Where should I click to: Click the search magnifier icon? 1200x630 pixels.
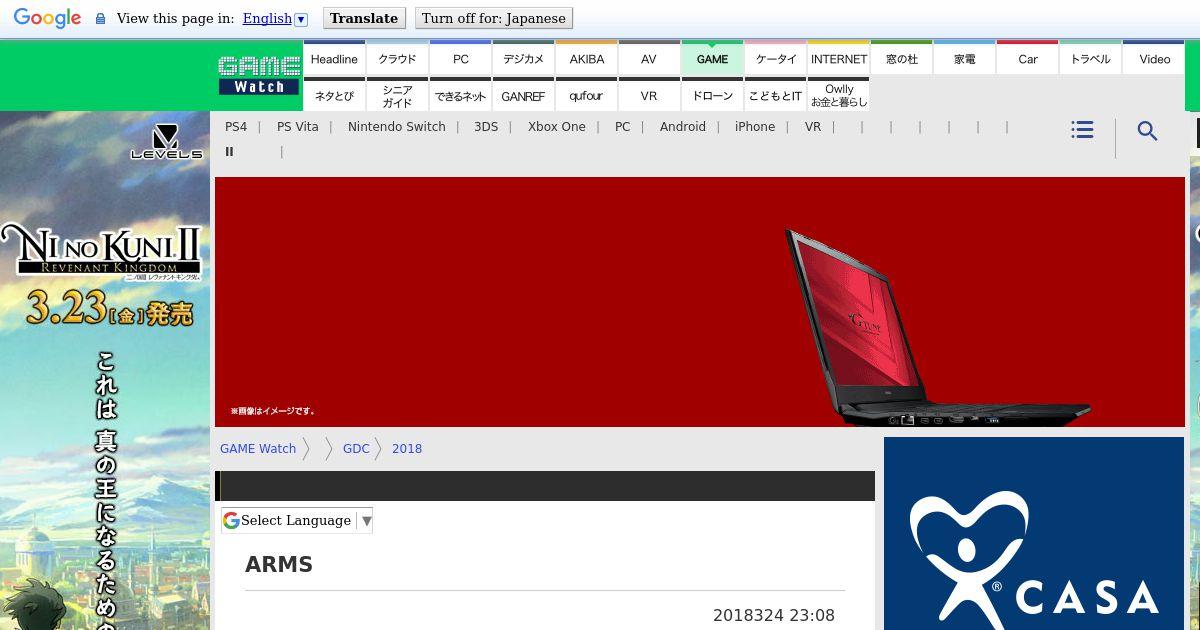click(1147, 131)
